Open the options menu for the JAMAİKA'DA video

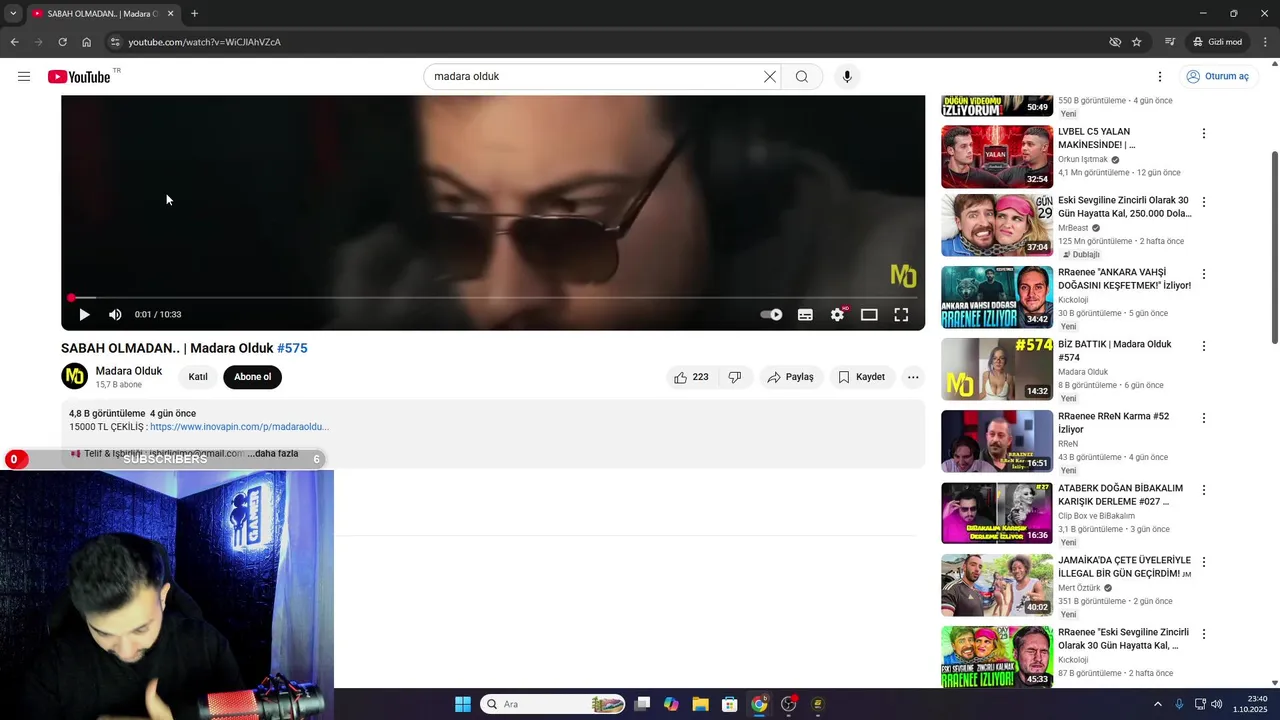[1204, 562]
